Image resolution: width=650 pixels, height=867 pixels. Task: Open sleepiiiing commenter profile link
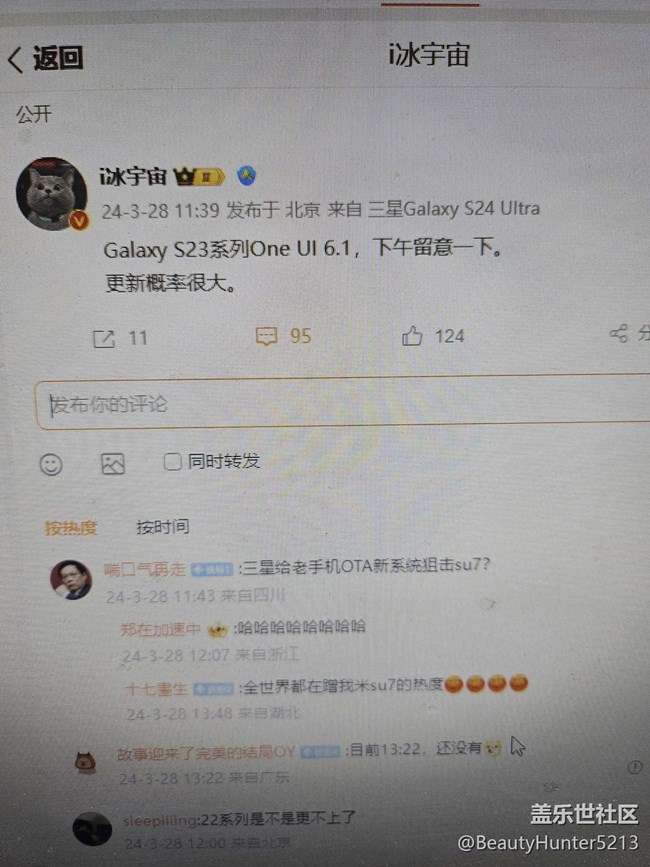coord(160,821)
